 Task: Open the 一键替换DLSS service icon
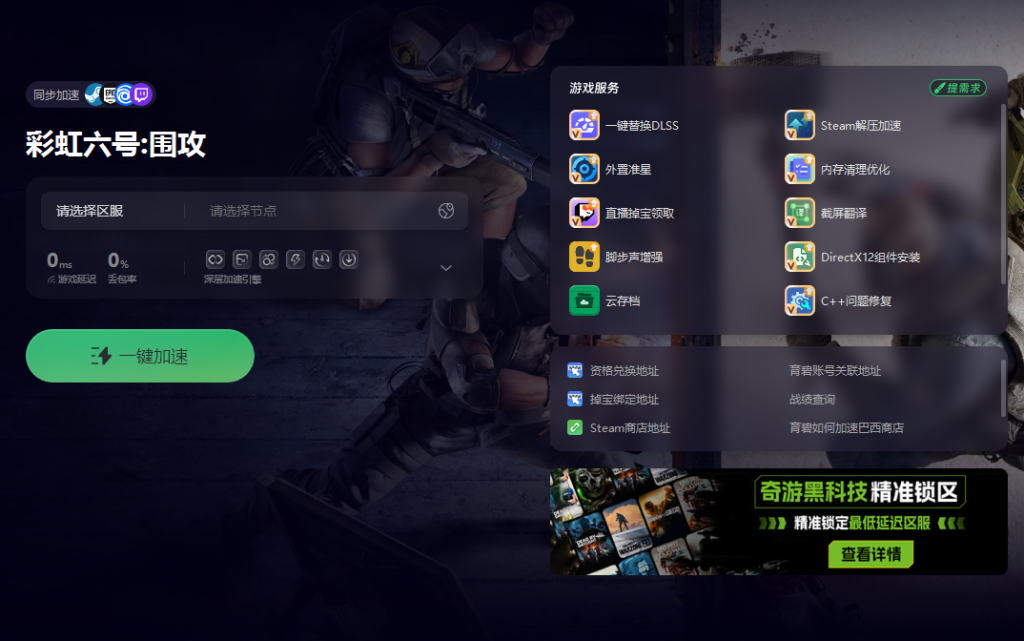[584, 125]
